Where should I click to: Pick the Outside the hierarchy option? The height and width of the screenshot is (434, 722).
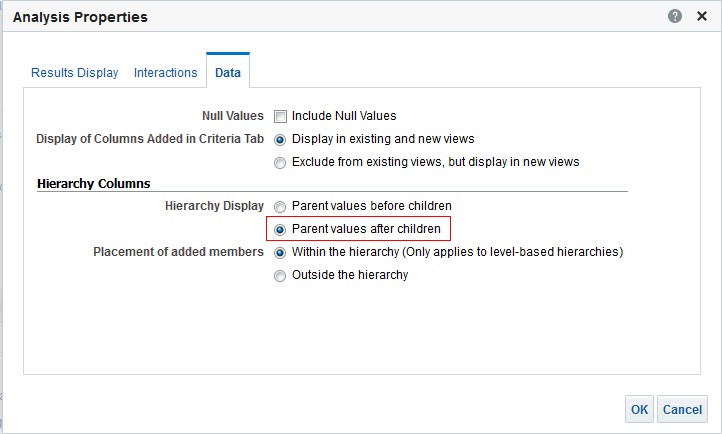tap(281, 275)
